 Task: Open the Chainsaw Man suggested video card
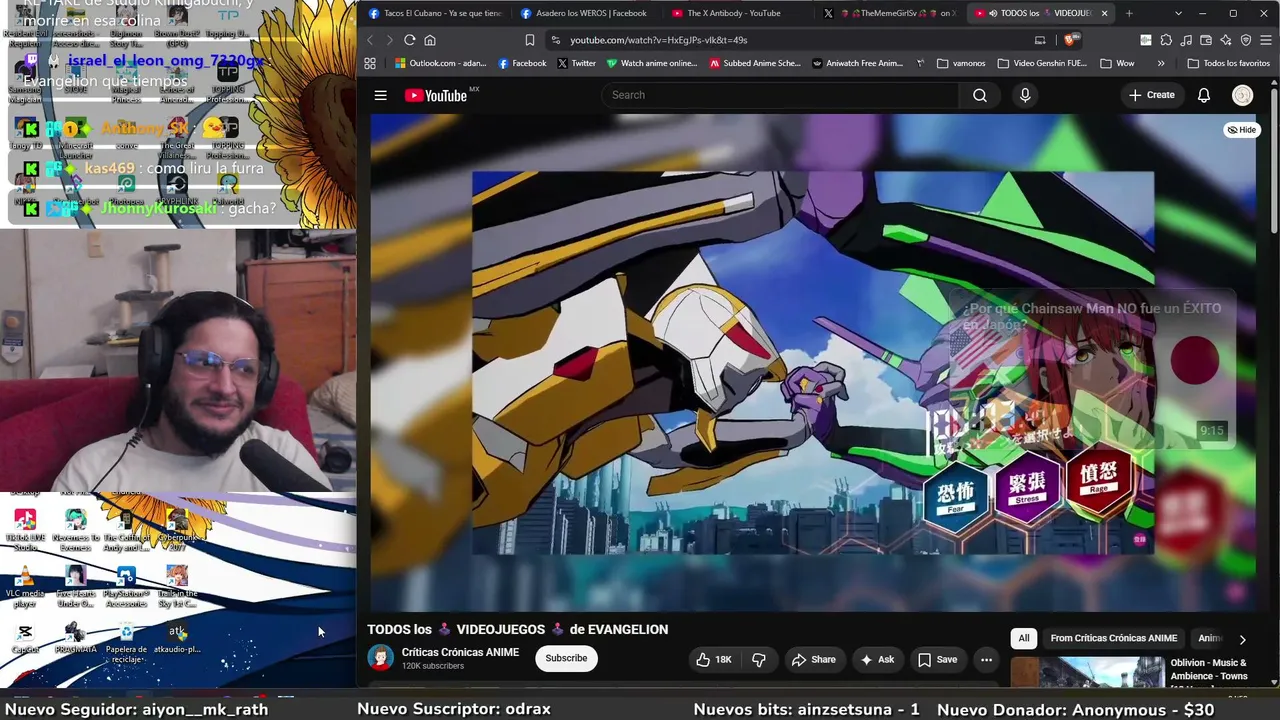click(x=1092, y=367)
